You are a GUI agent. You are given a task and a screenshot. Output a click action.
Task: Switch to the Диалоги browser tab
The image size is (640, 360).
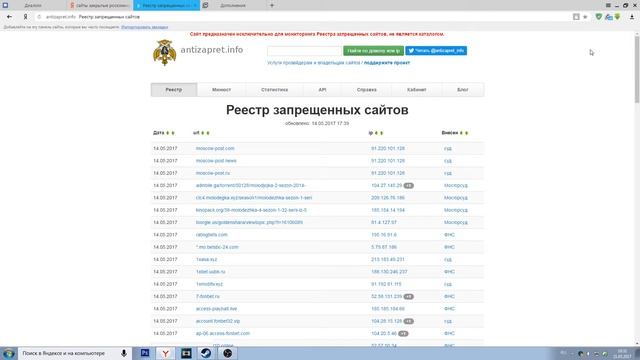point(33,5)
